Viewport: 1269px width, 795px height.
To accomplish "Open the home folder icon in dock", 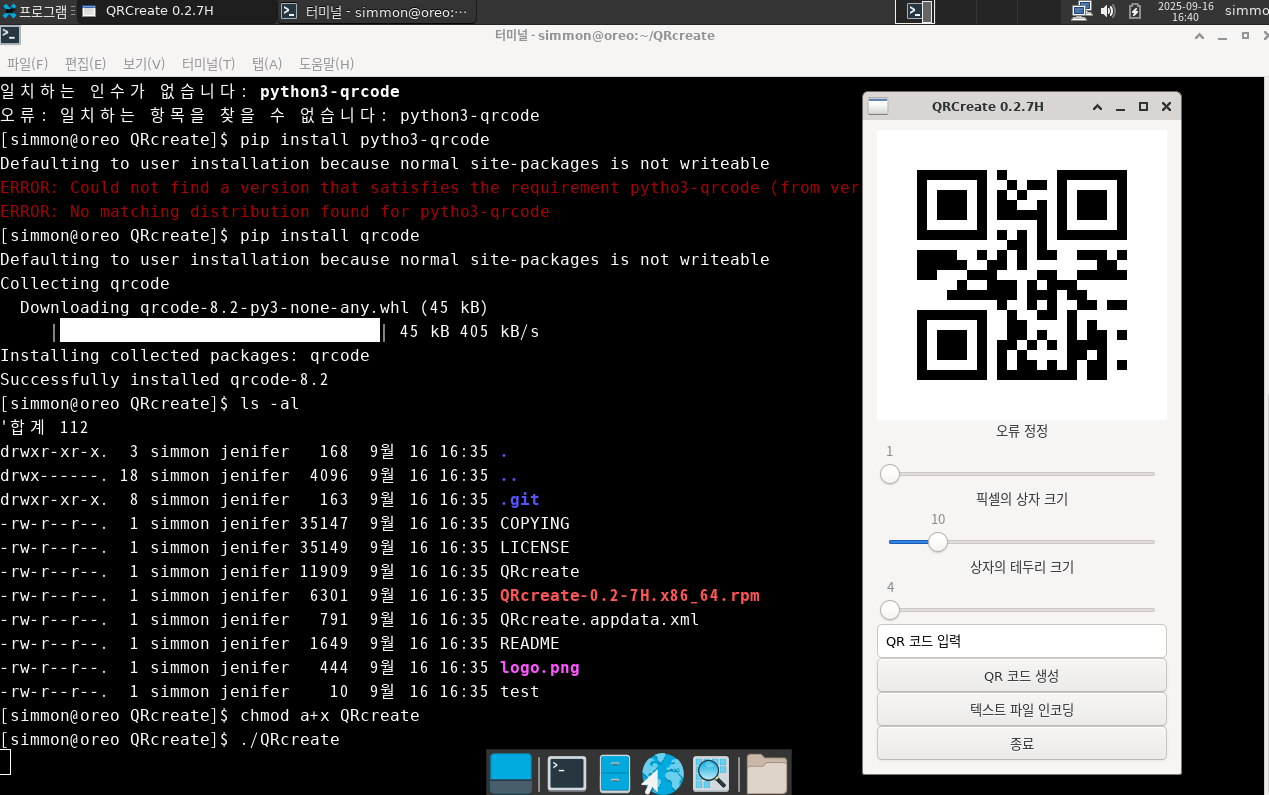I will click(x=766, y=773).
